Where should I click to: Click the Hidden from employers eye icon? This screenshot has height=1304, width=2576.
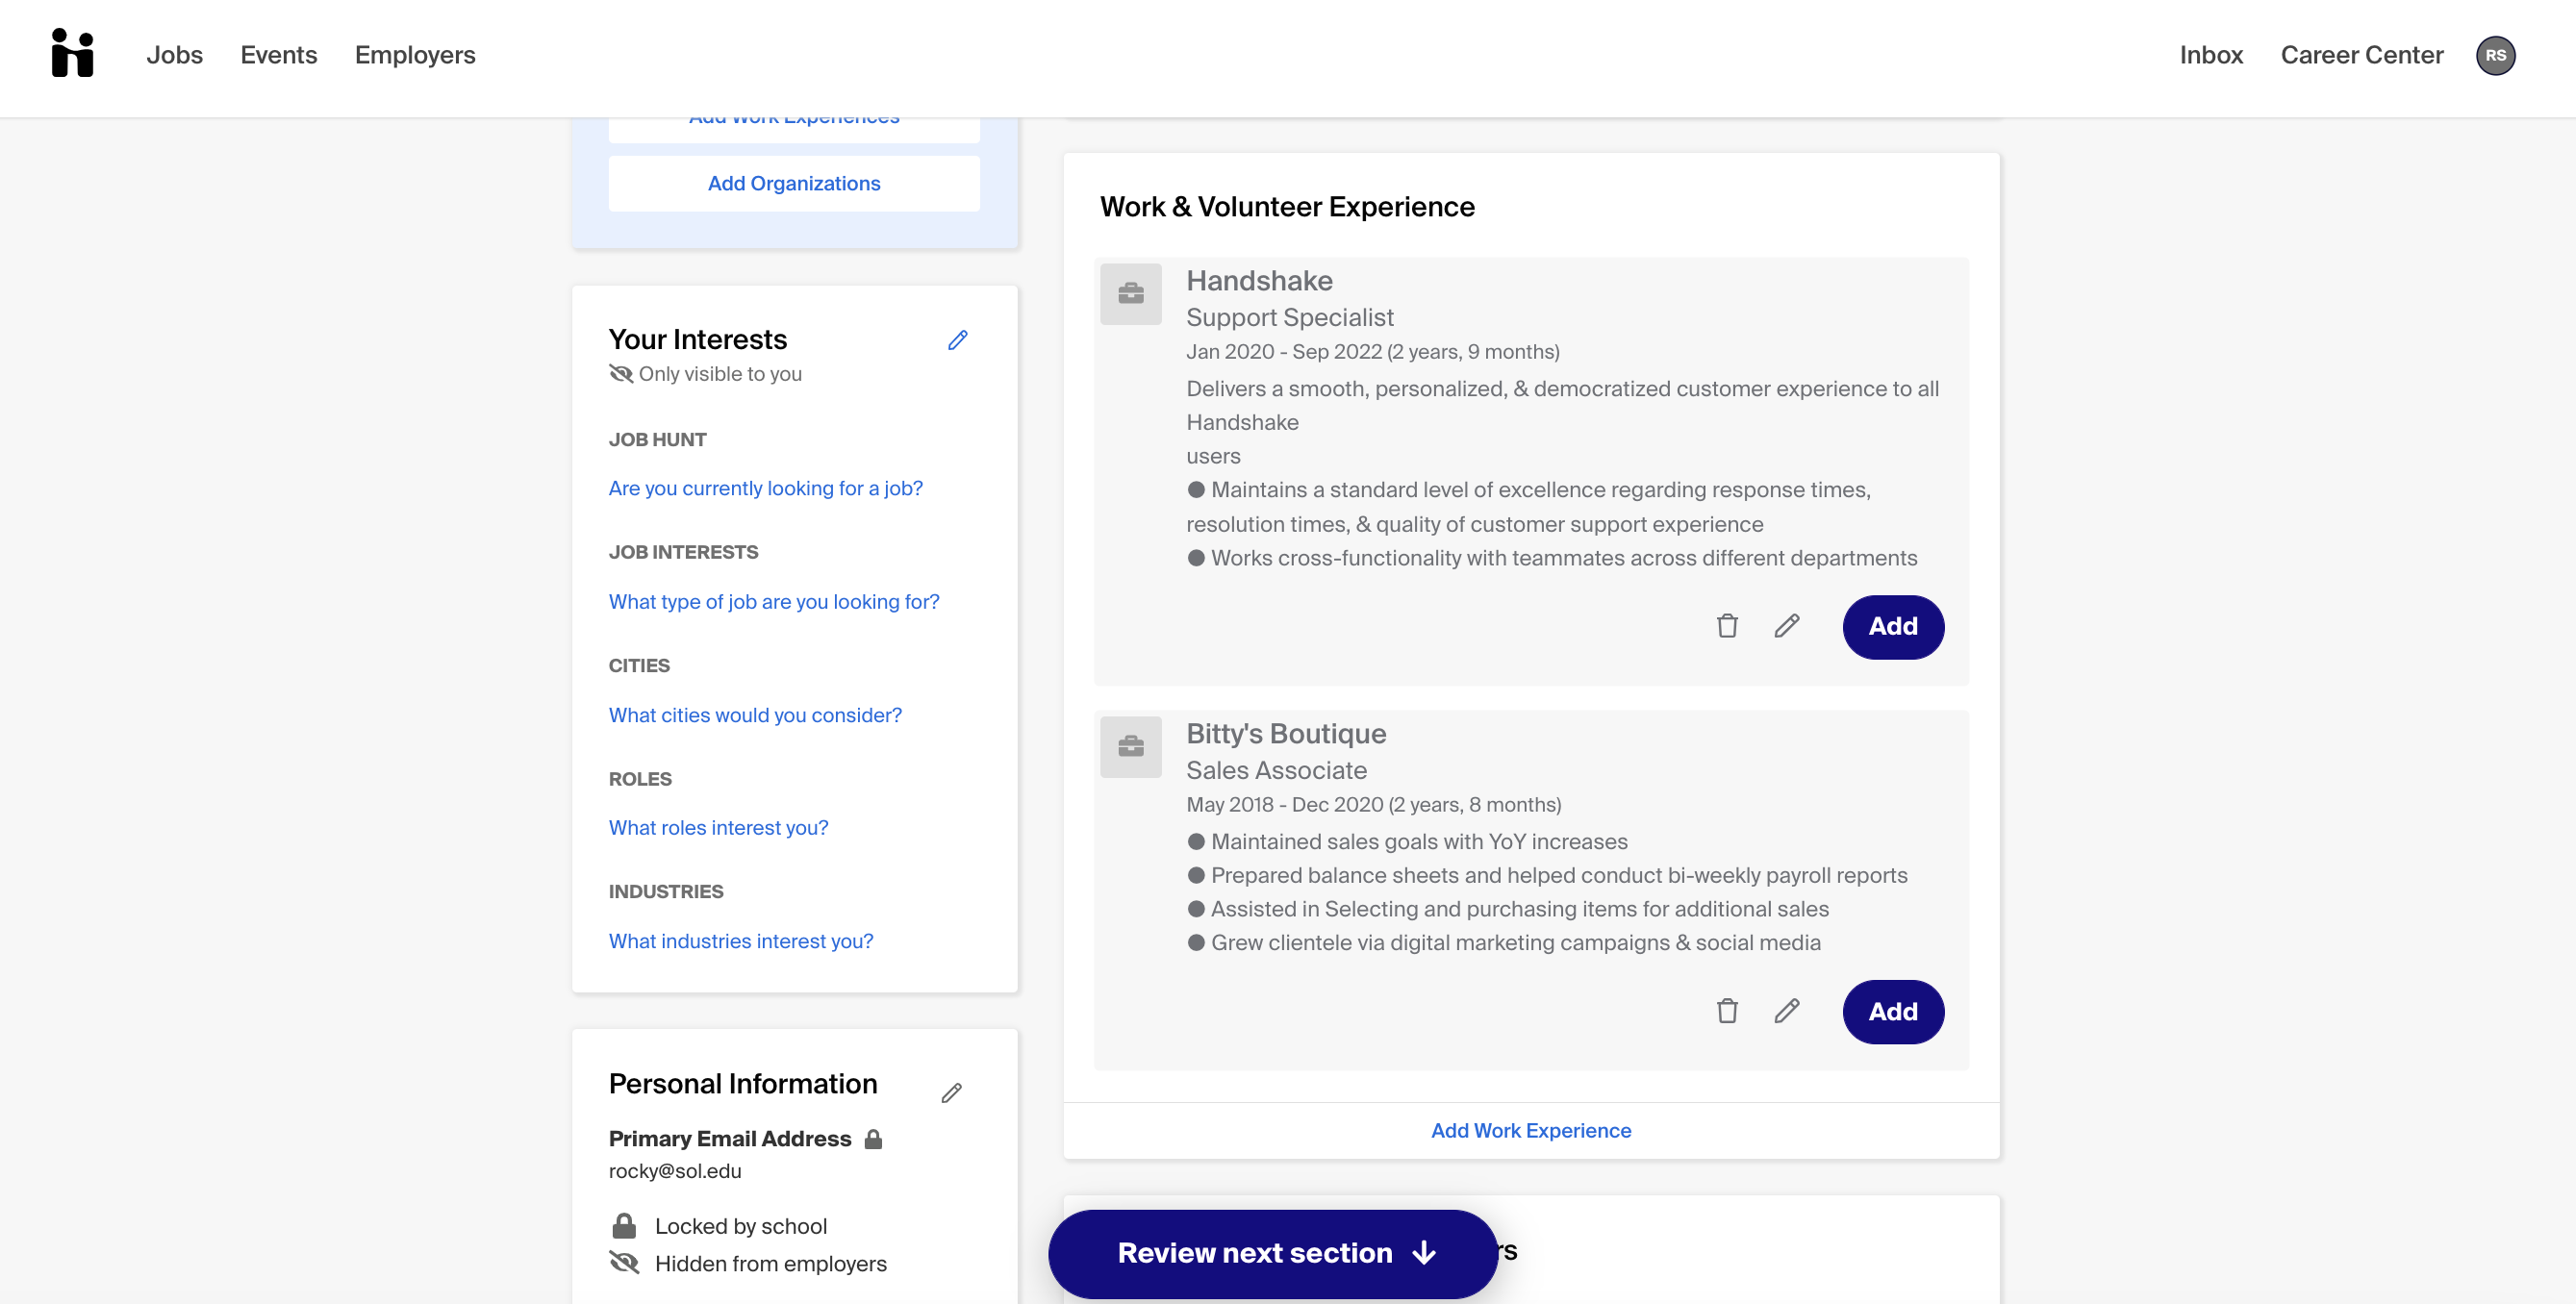click(624, 1263)
